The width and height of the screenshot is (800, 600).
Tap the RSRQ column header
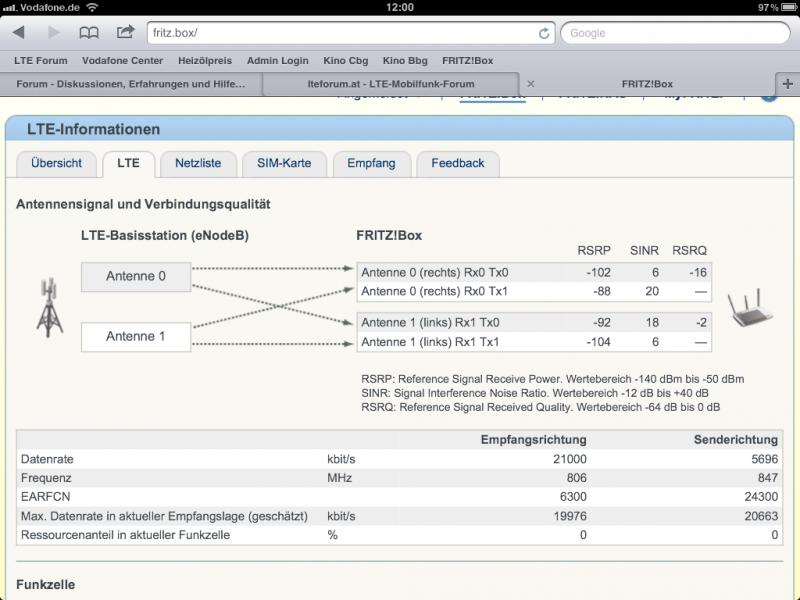[689, 251]
